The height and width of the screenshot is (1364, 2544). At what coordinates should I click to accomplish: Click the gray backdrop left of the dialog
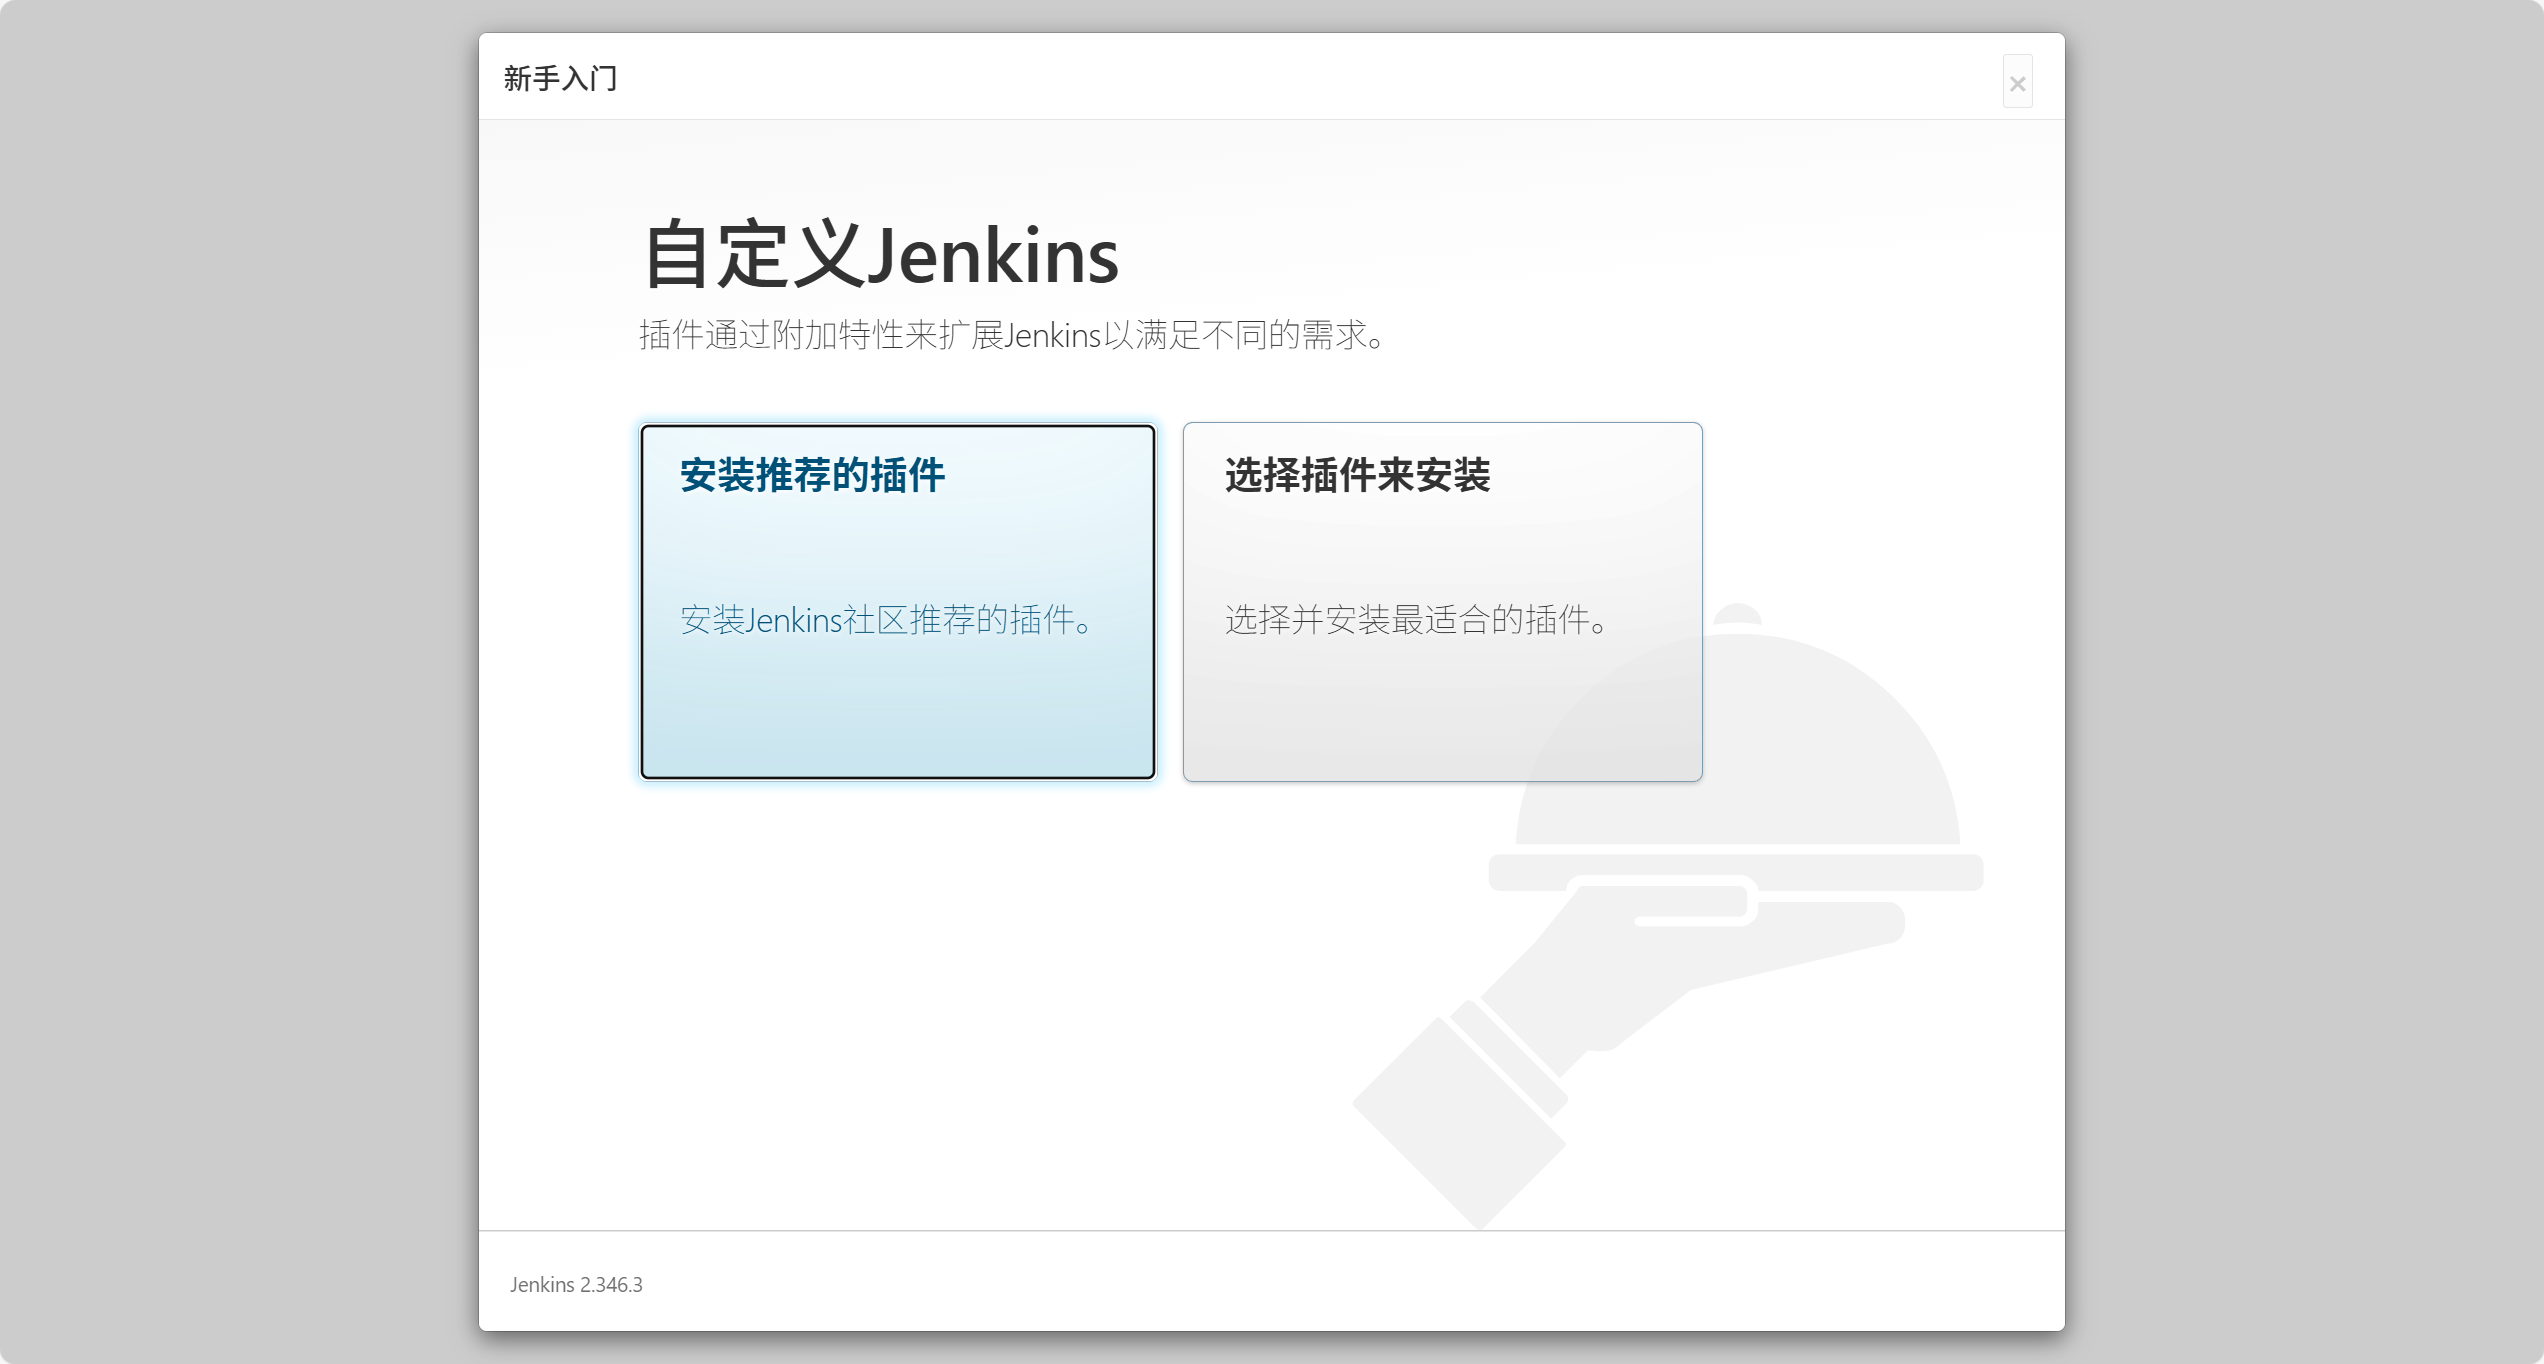coord(240,680)
